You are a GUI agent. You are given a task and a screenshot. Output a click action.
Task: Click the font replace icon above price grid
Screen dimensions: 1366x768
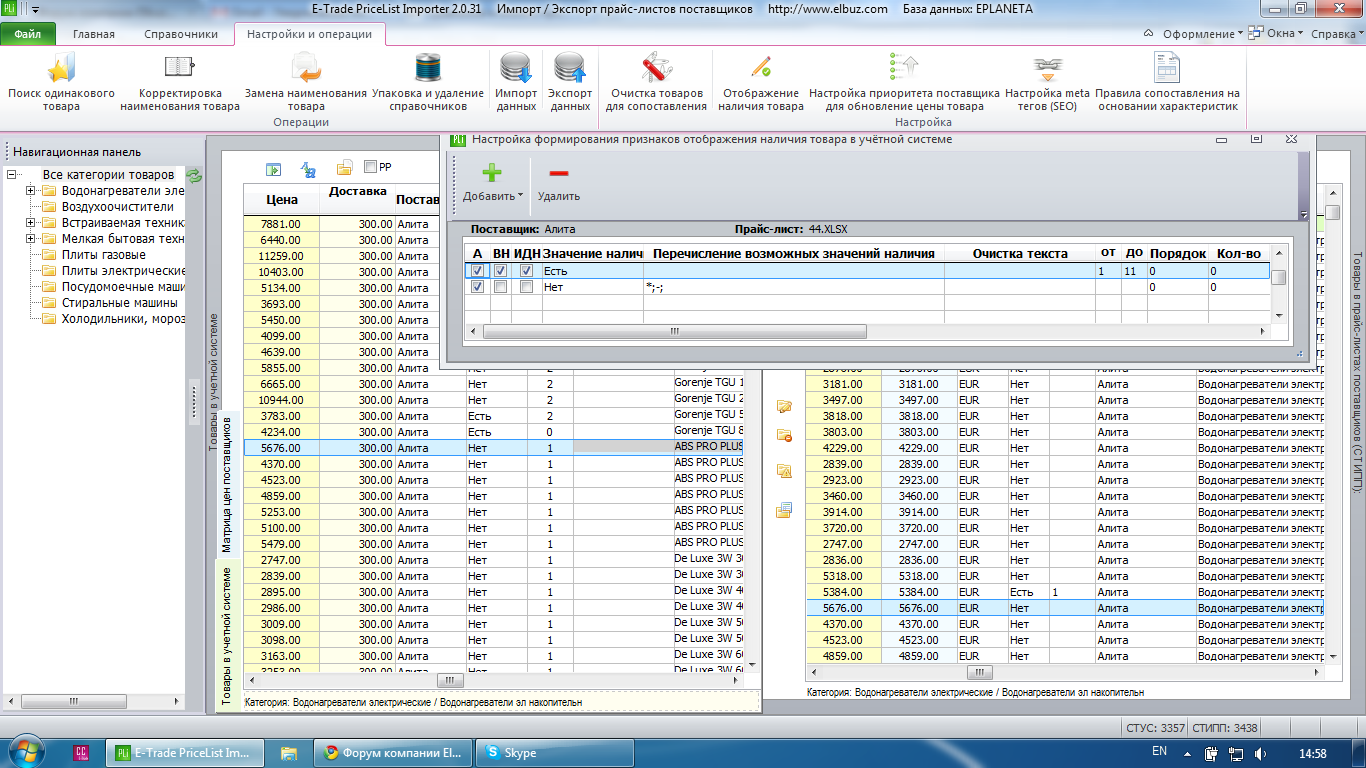[x=309, y=168]
